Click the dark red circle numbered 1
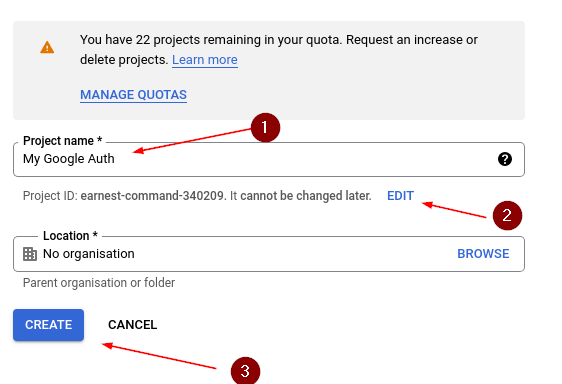 [x=265, y=127]
